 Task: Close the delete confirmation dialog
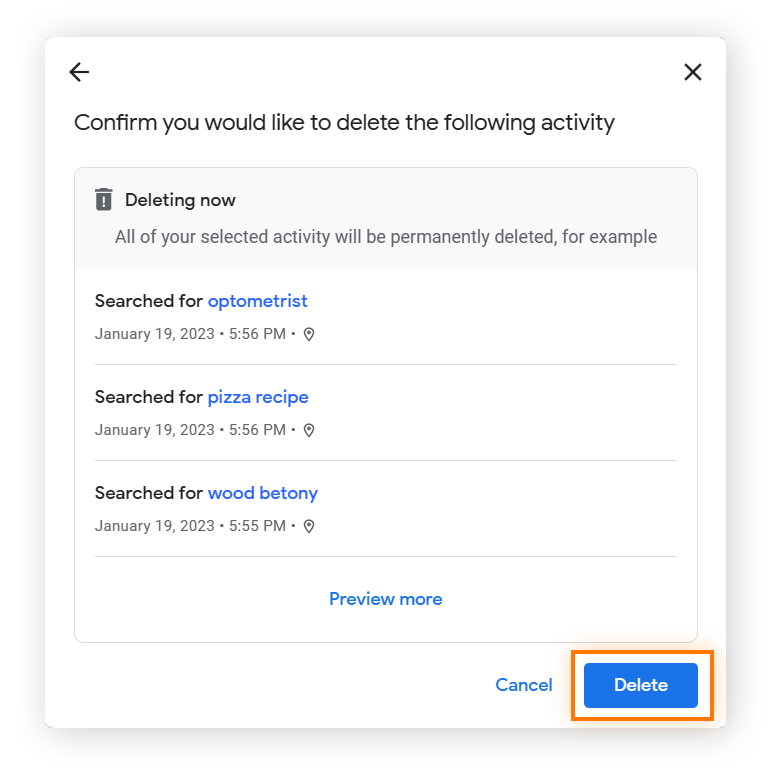tap(693, 72)
